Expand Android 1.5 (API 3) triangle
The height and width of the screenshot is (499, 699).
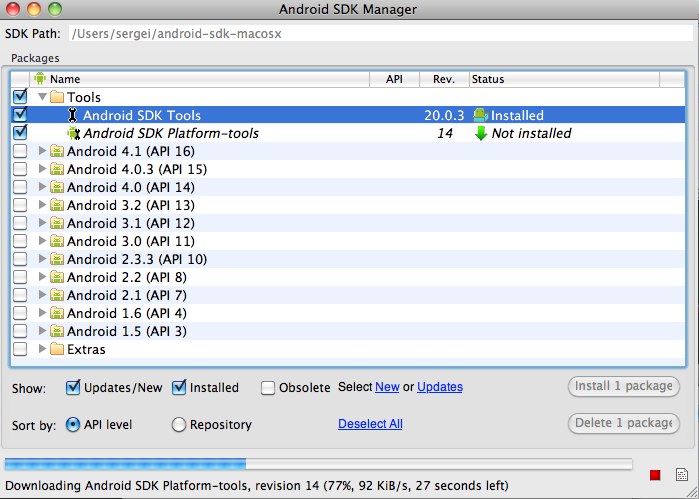42,331
